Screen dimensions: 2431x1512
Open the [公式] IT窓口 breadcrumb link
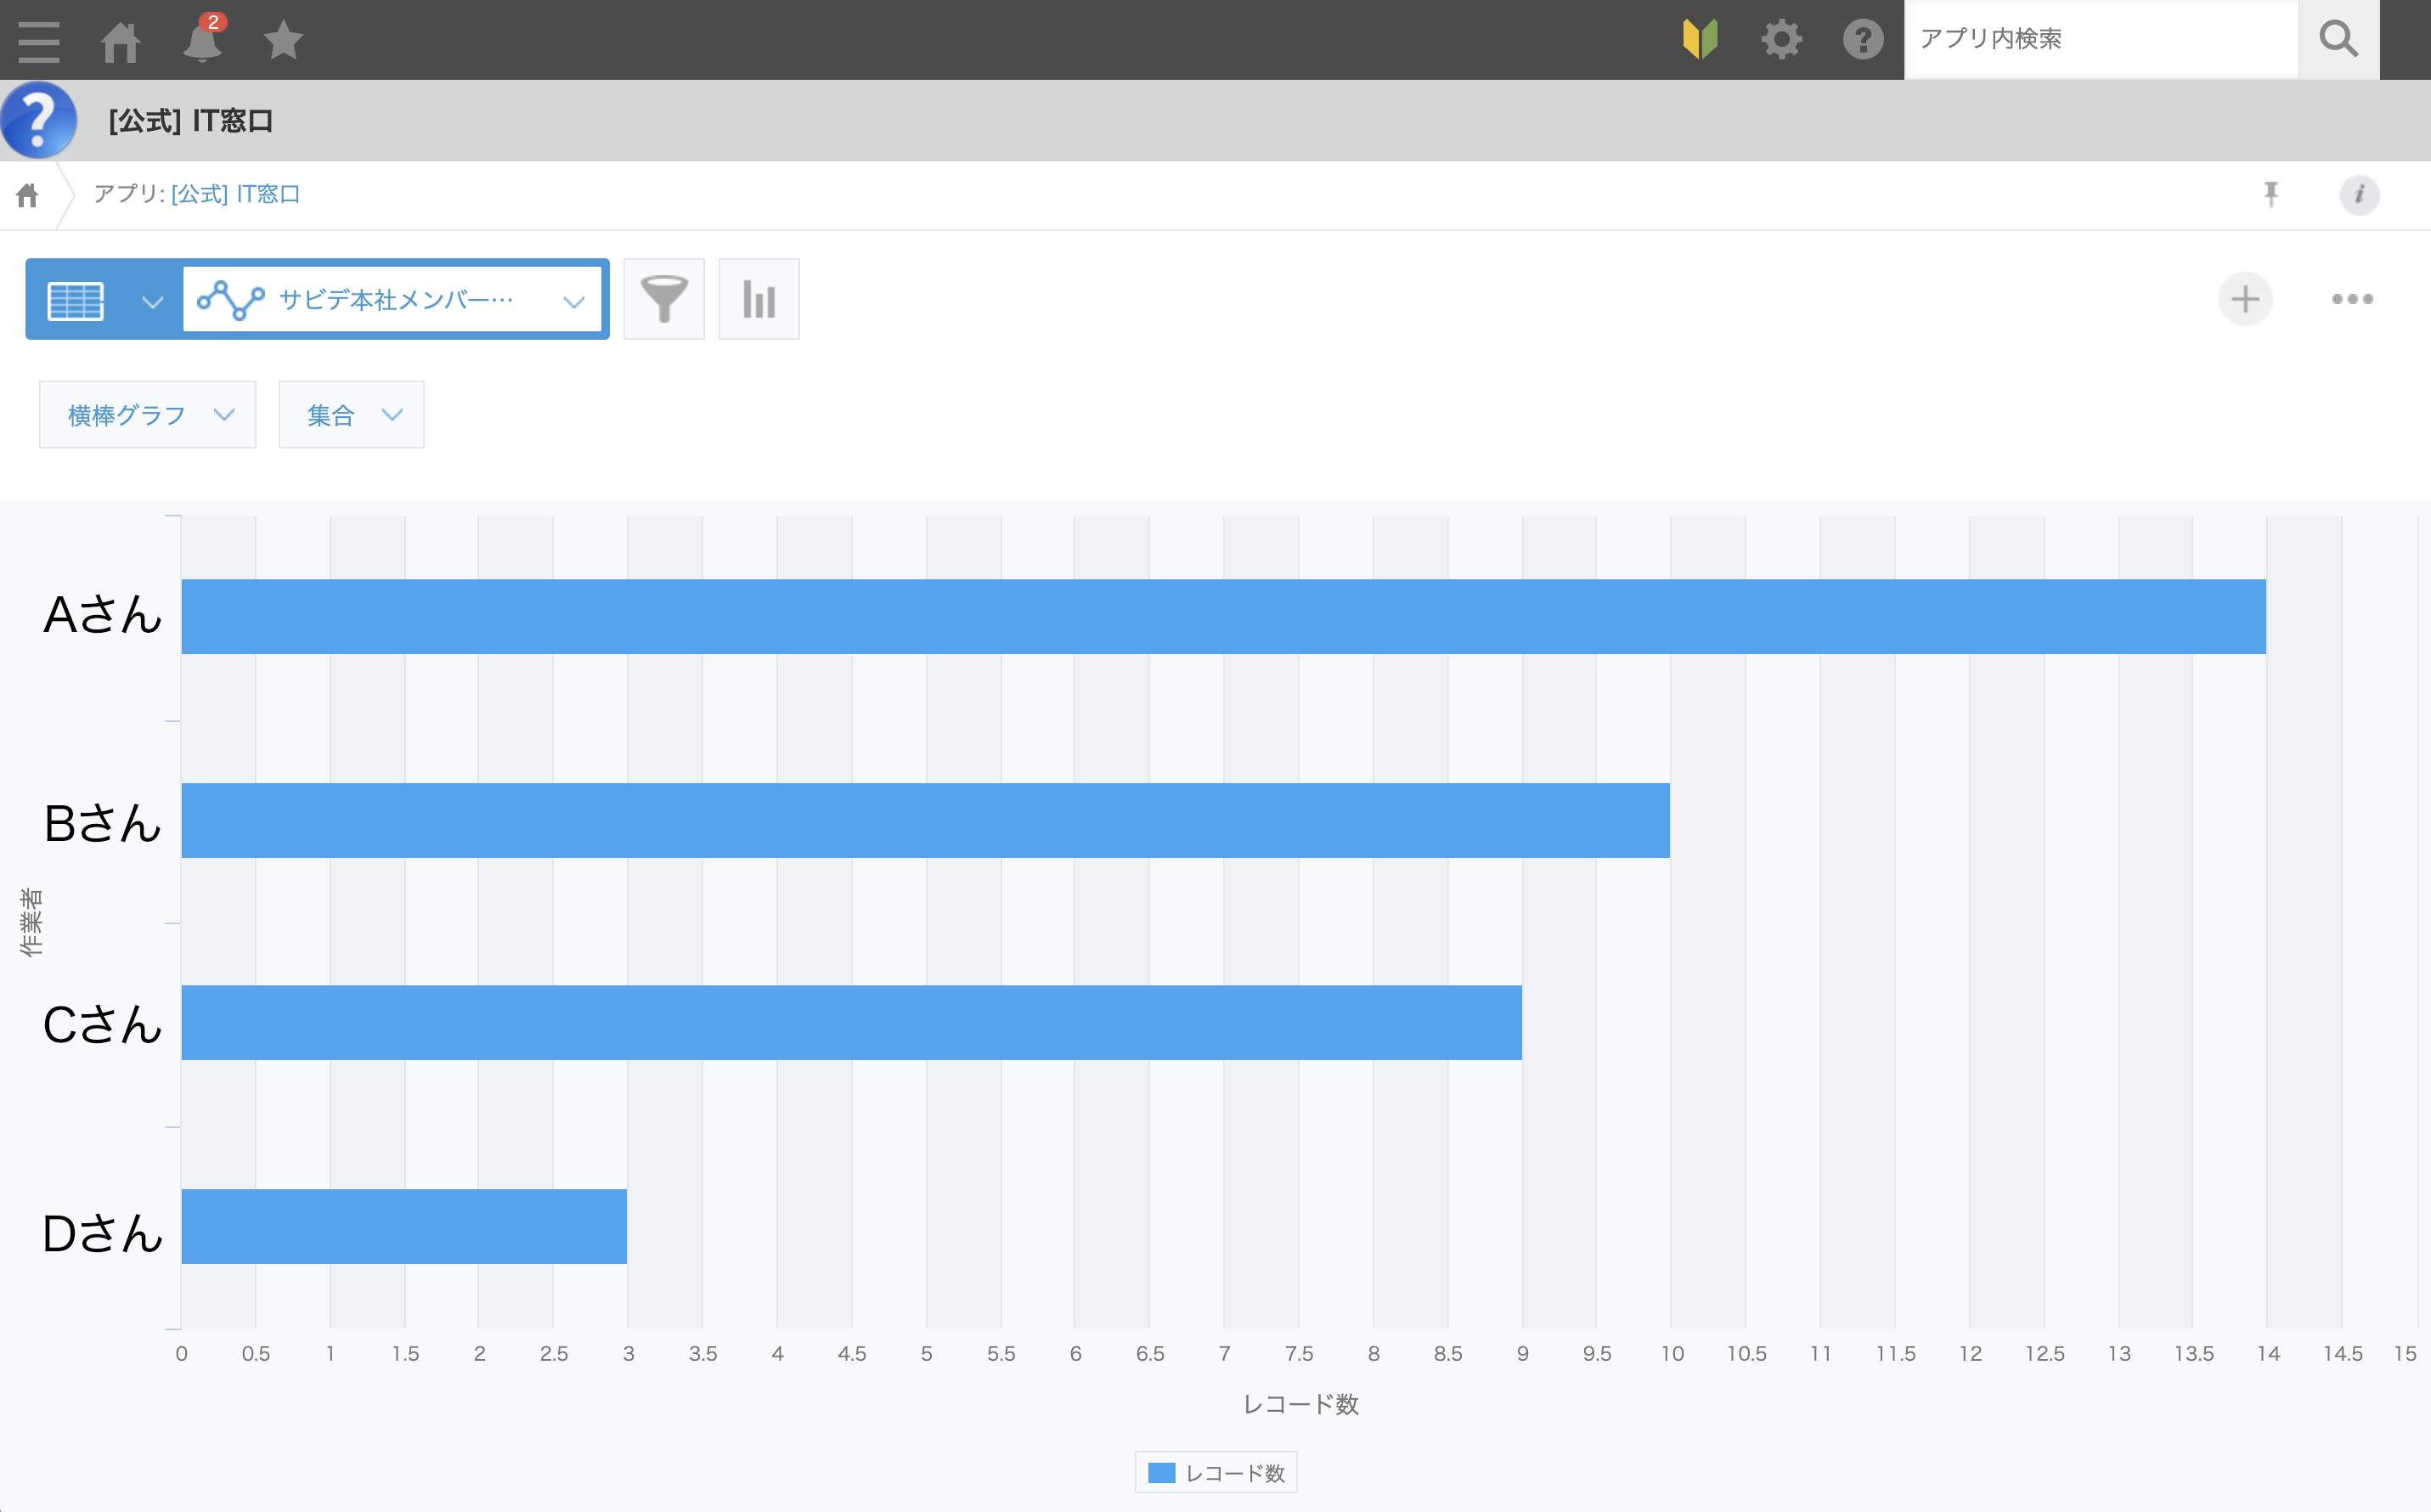pyautogui.click(x=235, y=194)
